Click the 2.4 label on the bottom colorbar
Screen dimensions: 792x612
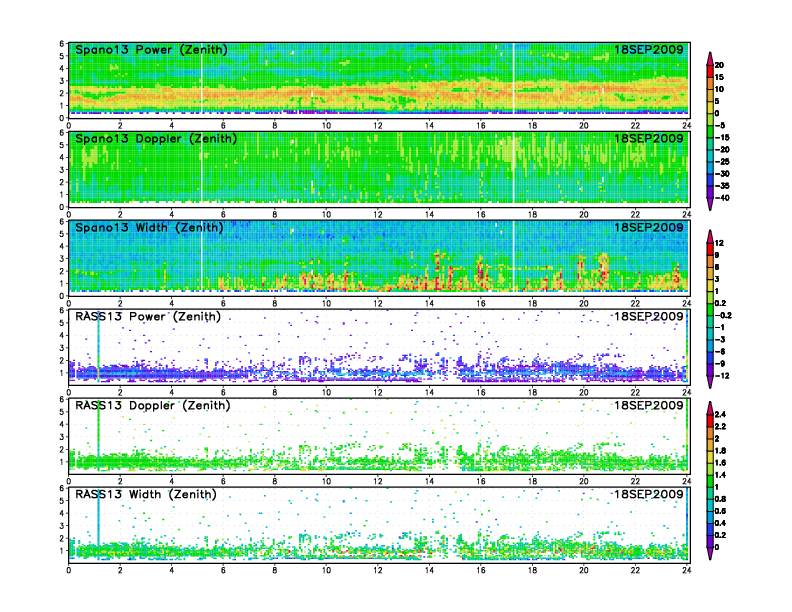tap(720, 415)
